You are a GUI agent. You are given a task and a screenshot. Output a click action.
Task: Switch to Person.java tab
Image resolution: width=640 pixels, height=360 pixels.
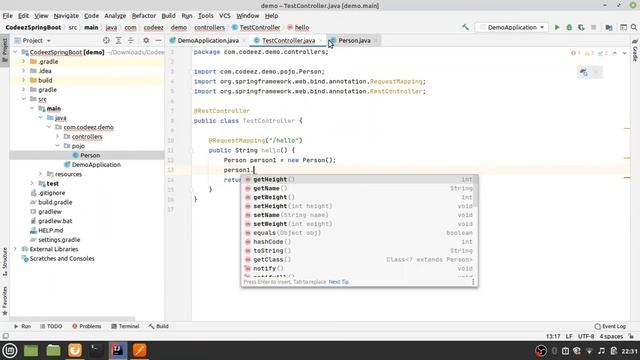354,40
